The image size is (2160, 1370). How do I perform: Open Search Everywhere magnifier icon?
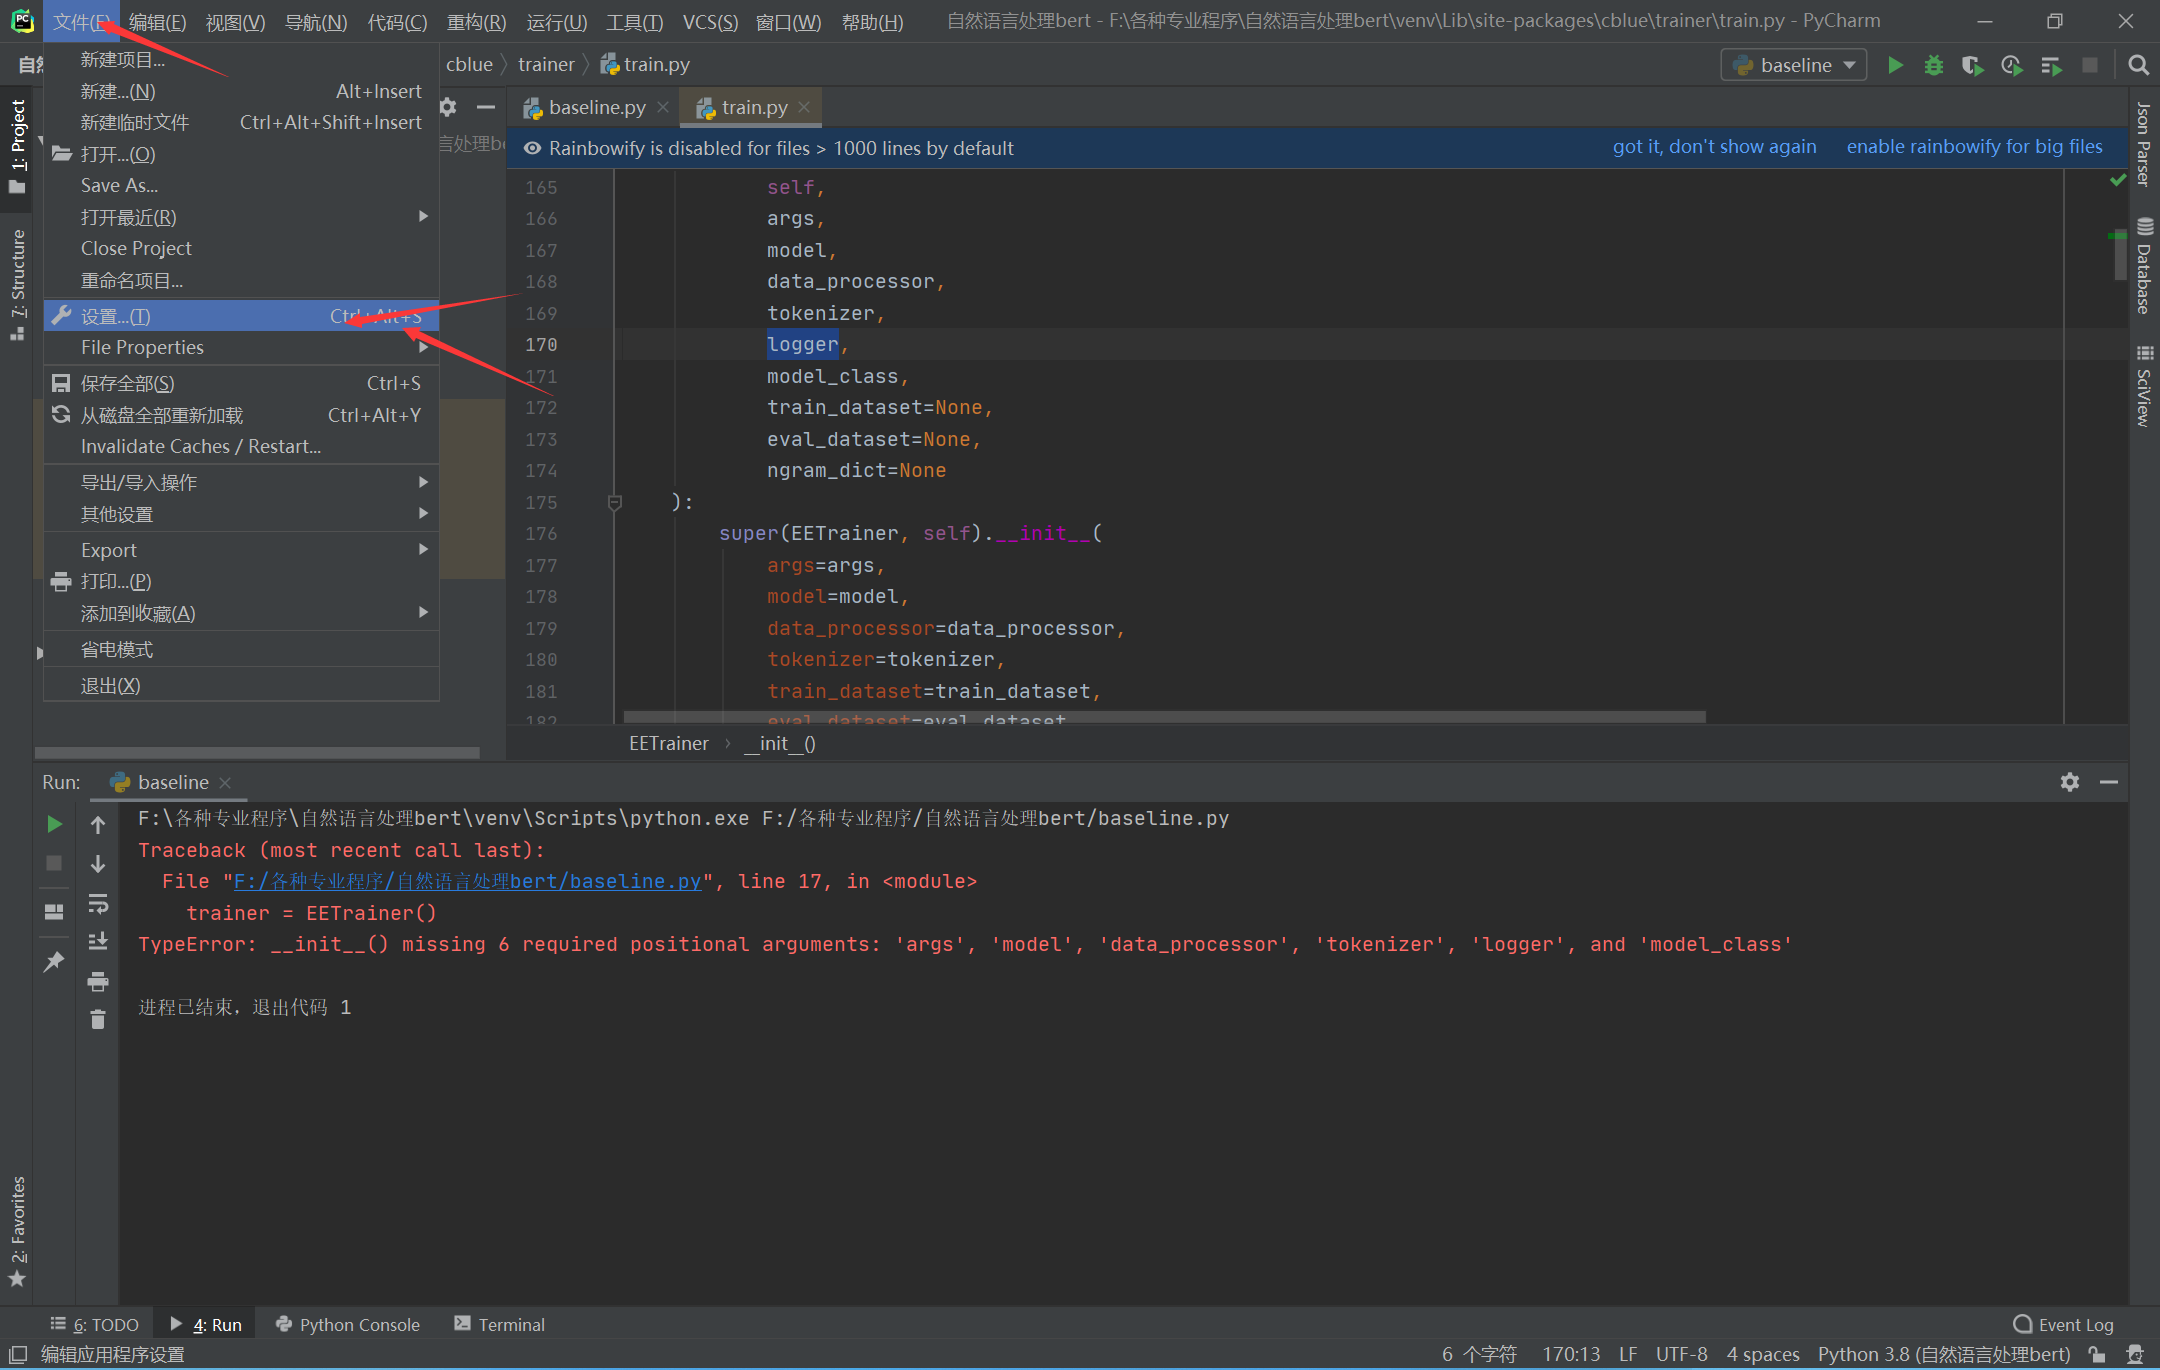pos(2138,65)
